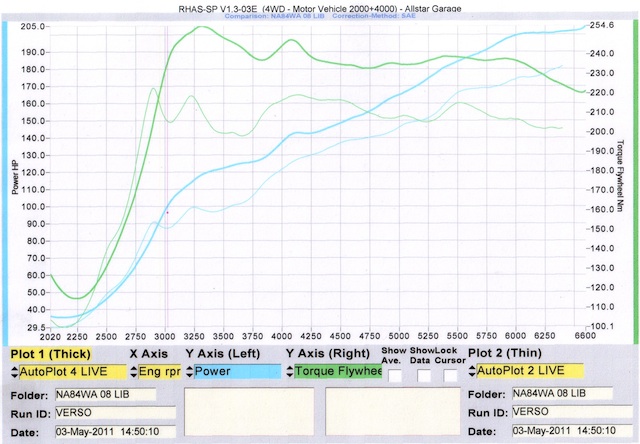The image size is (640, 444).
Task: Enable the Lock Cursor checkbox
Action: (450, 375)
